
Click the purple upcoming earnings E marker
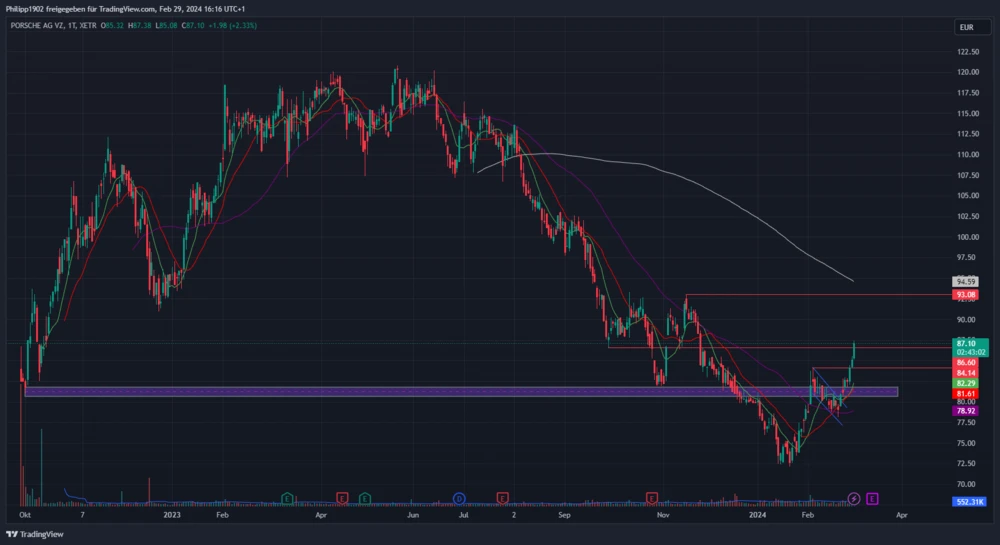point(872,497)
